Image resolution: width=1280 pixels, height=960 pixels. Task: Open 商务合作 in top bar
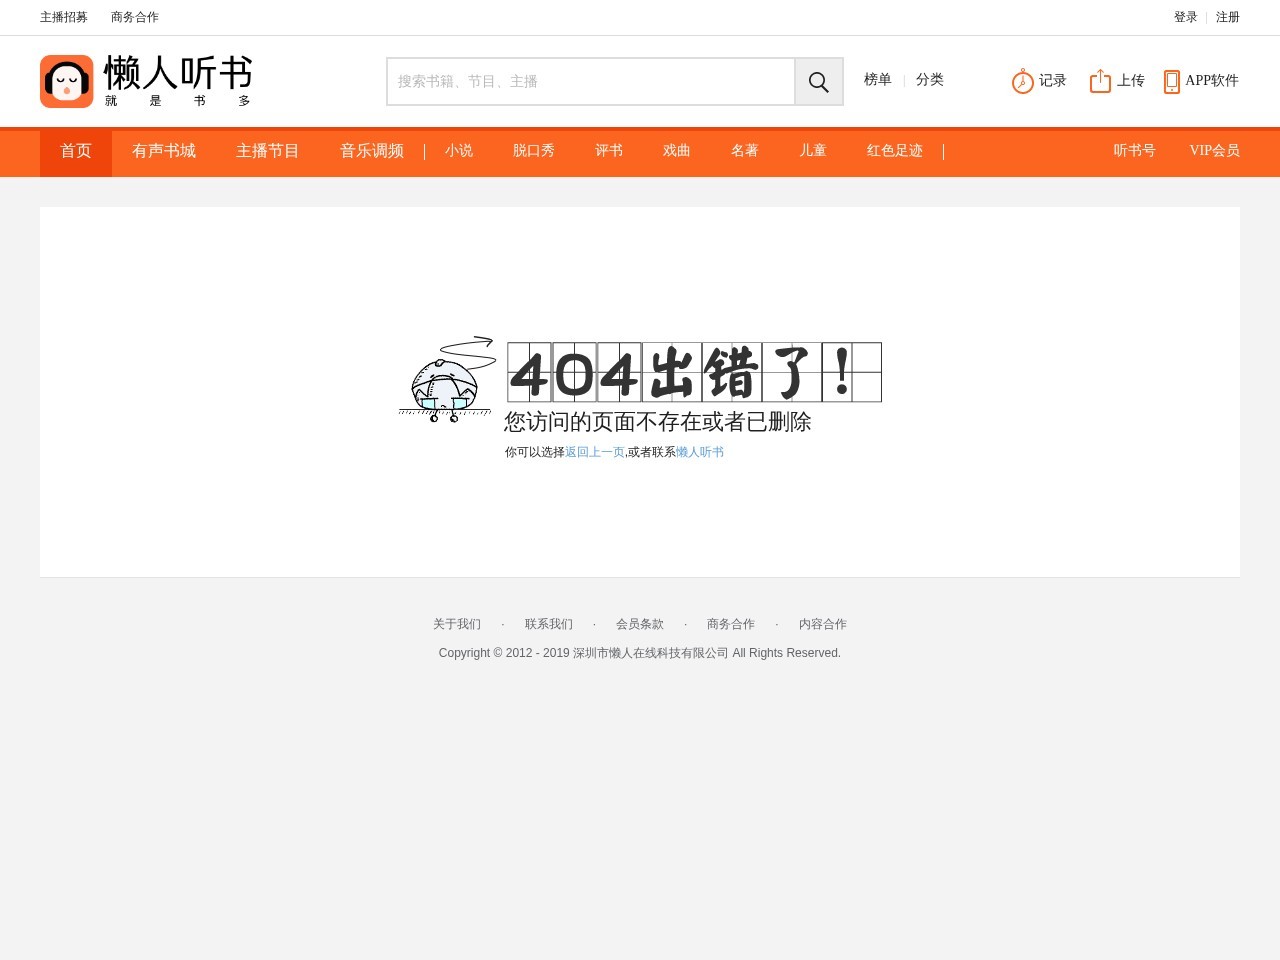point(135,17)
